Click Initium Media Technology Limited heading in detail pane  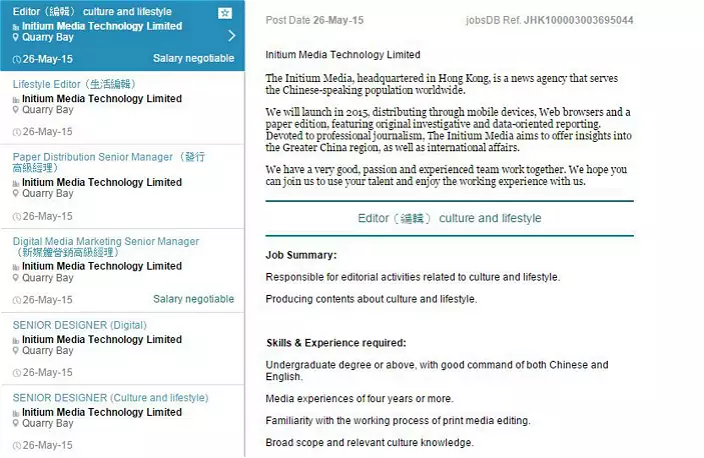[x=343, y=55]
